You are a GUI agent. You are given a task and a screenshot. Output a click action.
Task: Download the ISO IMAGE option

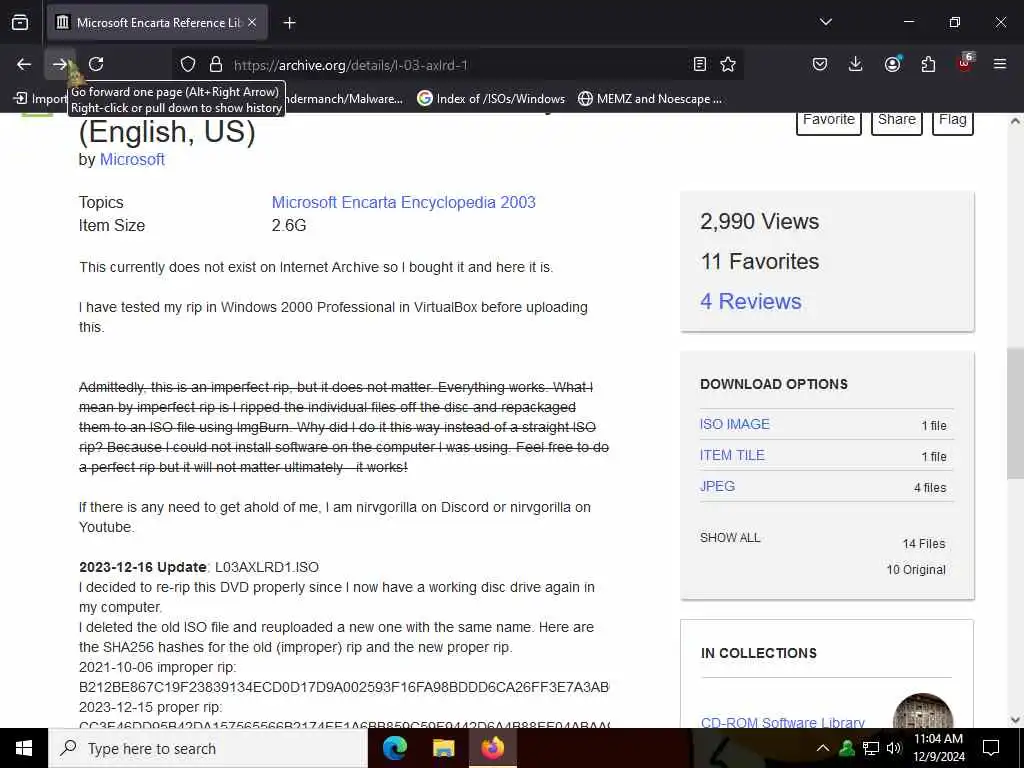click(x=735, y=424)
